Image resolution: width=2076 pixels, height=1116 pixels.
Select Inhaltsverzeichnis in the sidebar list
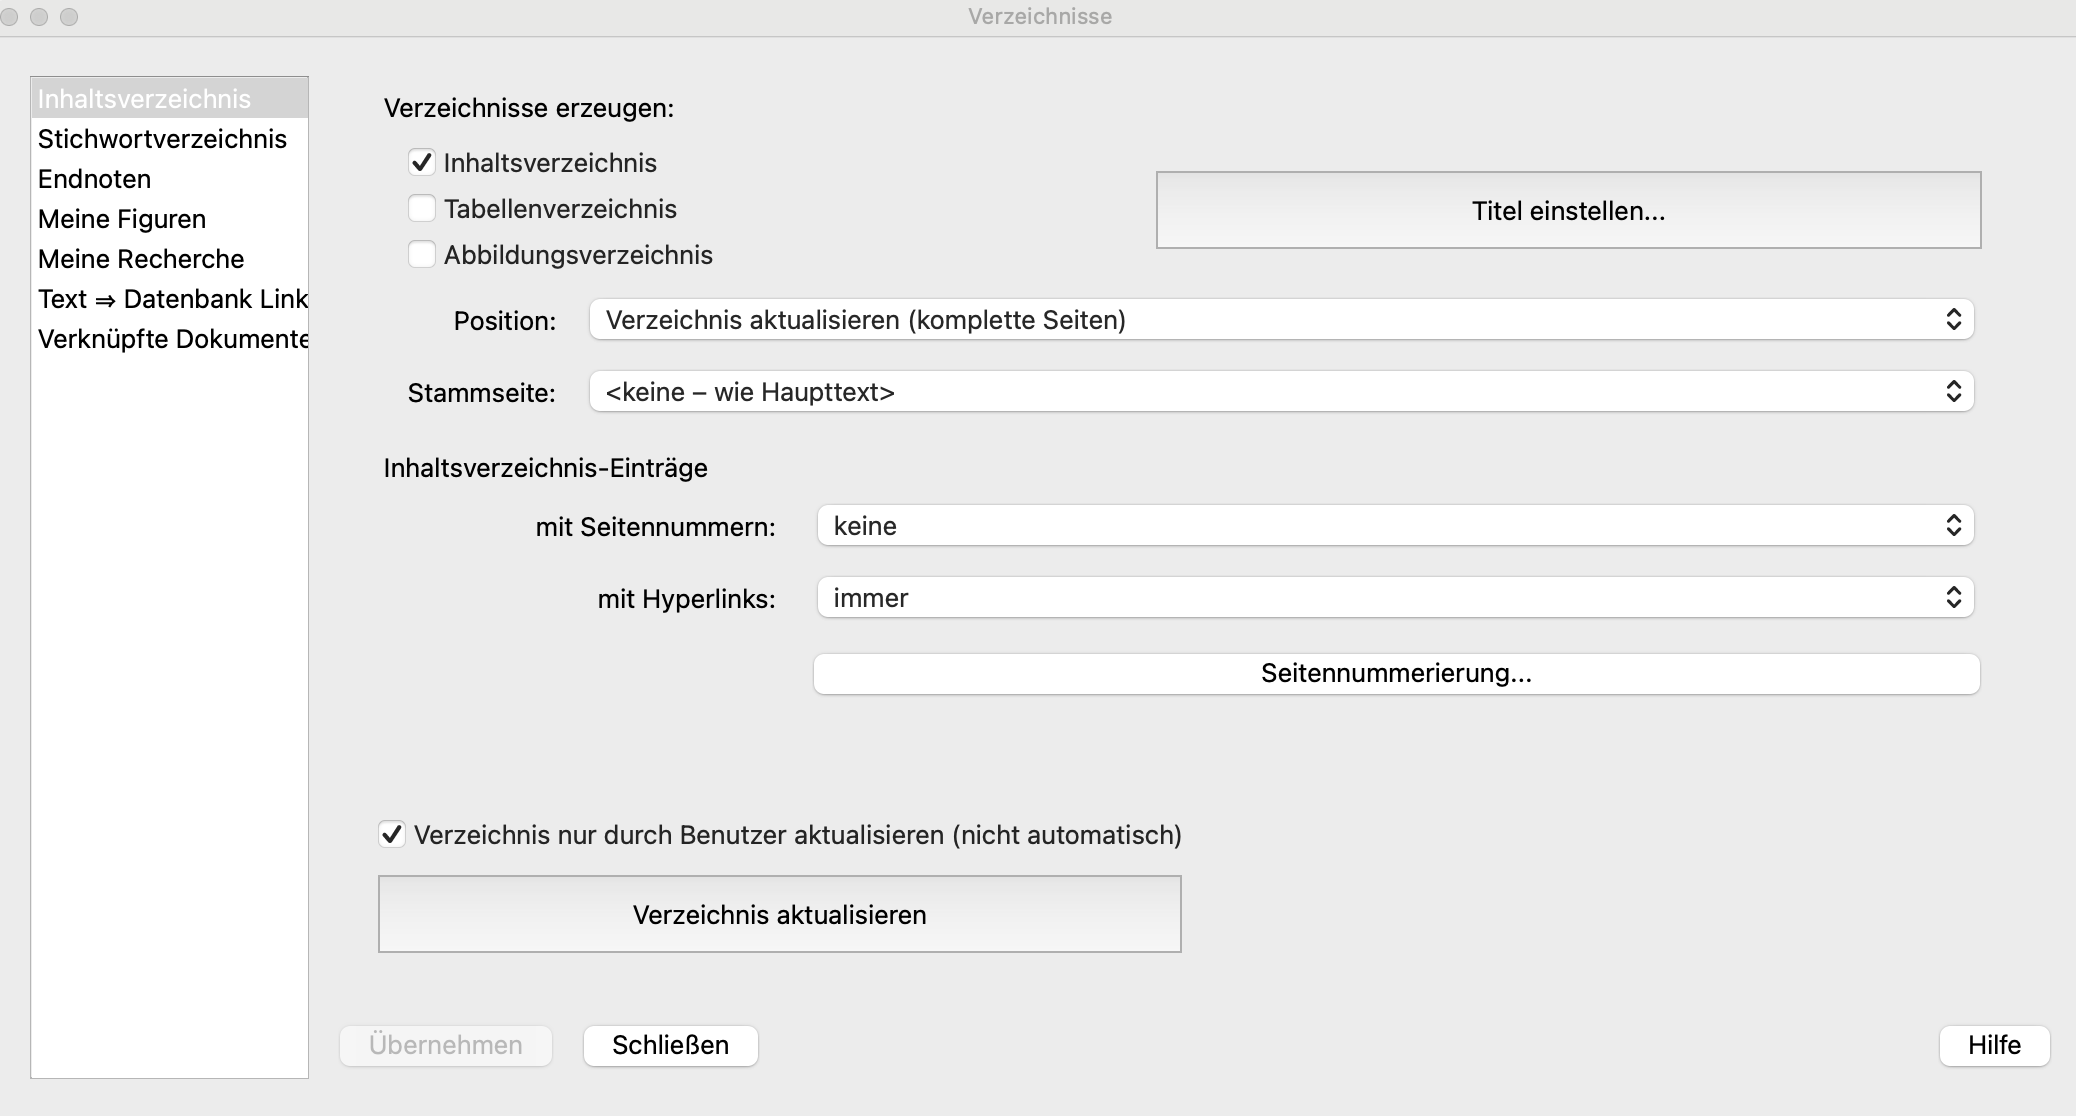[x=144, y=99]
